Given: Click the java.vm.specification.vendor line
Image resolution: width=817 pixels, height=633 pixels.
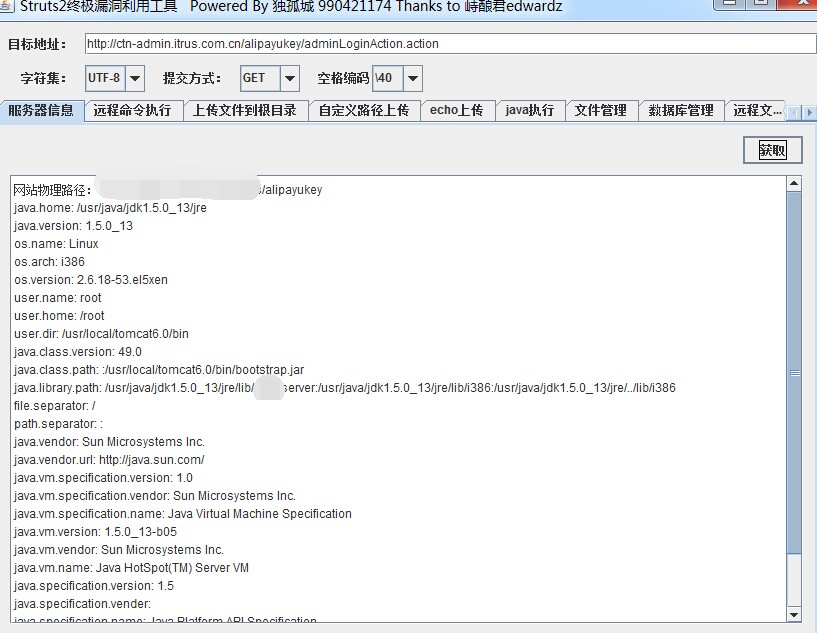Looking at the screenshot, I should coord(155,495).
